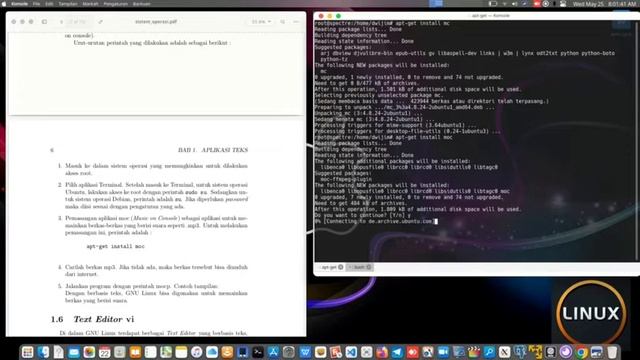Open the Tampilan menu

[68, 4]
